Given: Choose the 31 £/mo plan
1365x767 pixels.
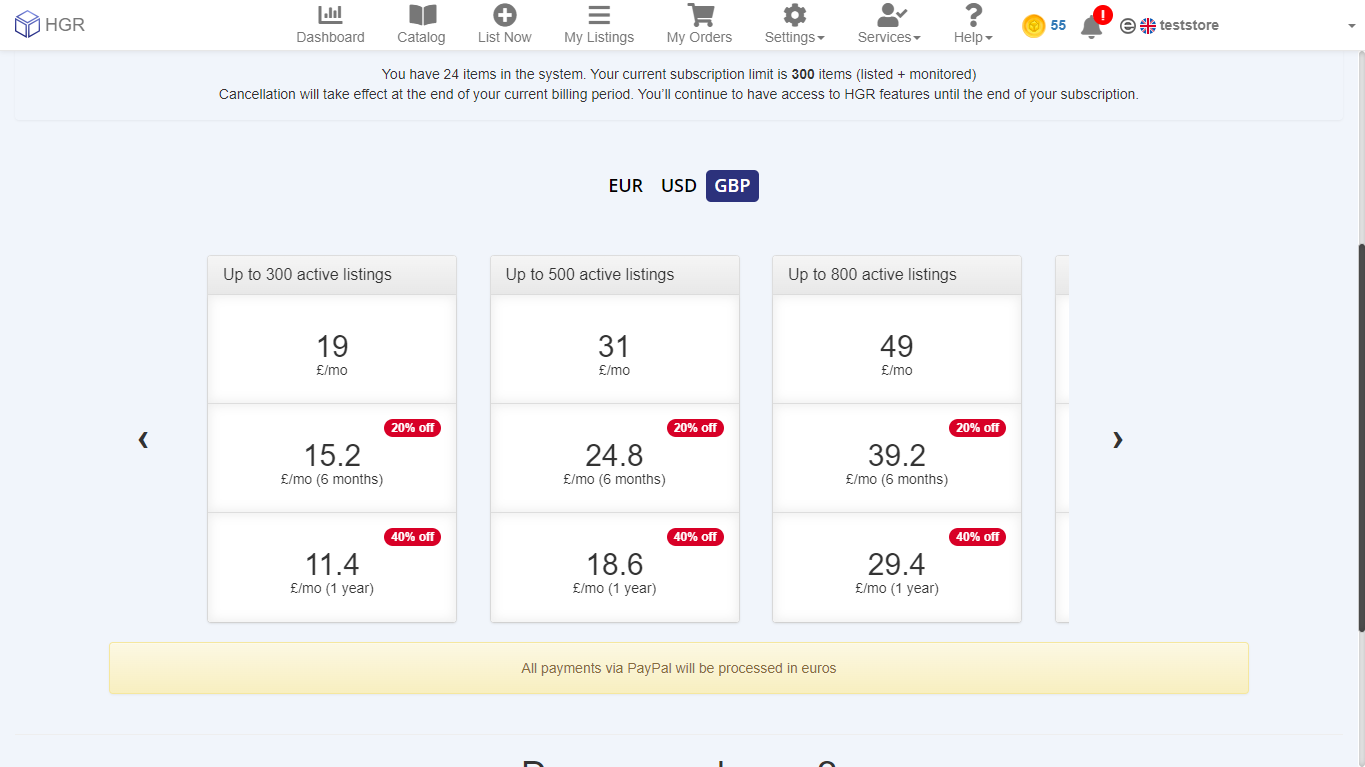Looking at the screenshot, I should [615, 349].
